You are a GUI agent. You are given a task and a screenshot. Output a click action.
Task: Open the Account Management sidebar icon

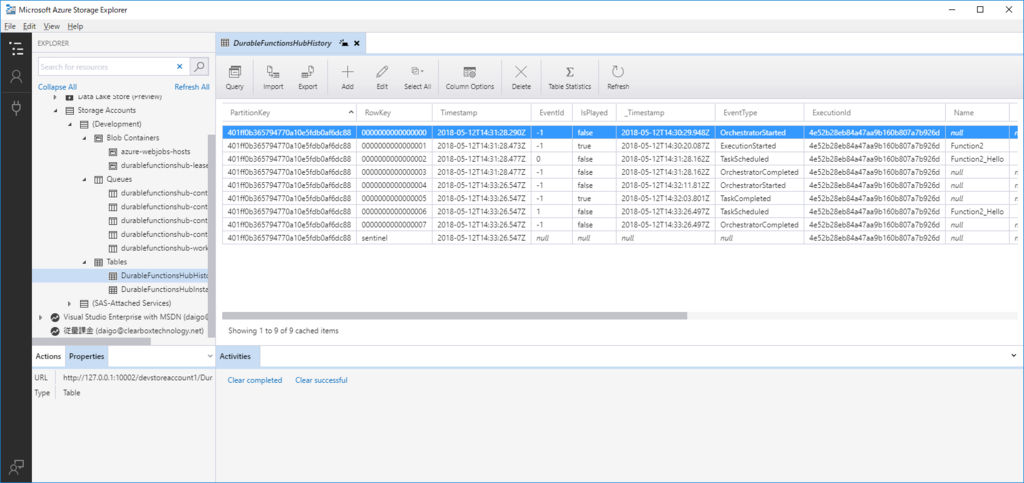click(x=16, y=77)
